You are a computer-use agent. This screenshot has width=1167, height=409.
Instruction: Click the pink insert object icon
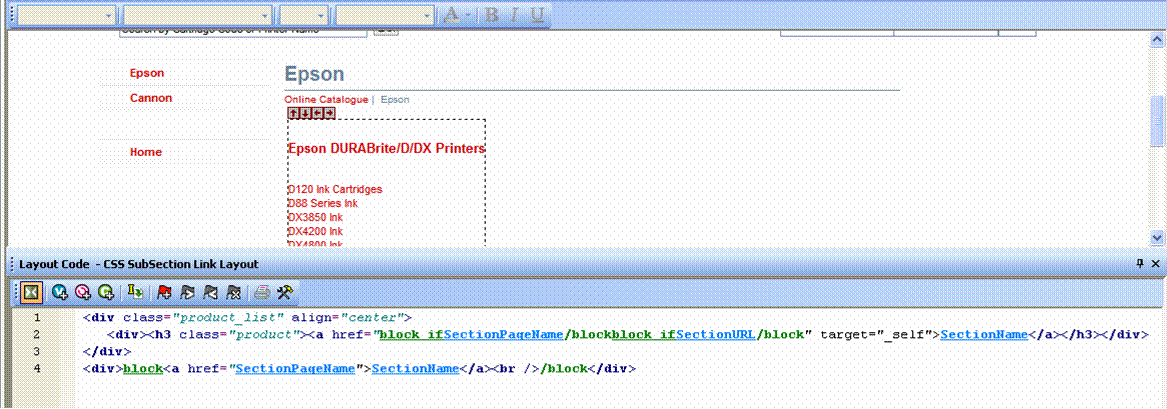pyautogui.click(x=82, y=292)
